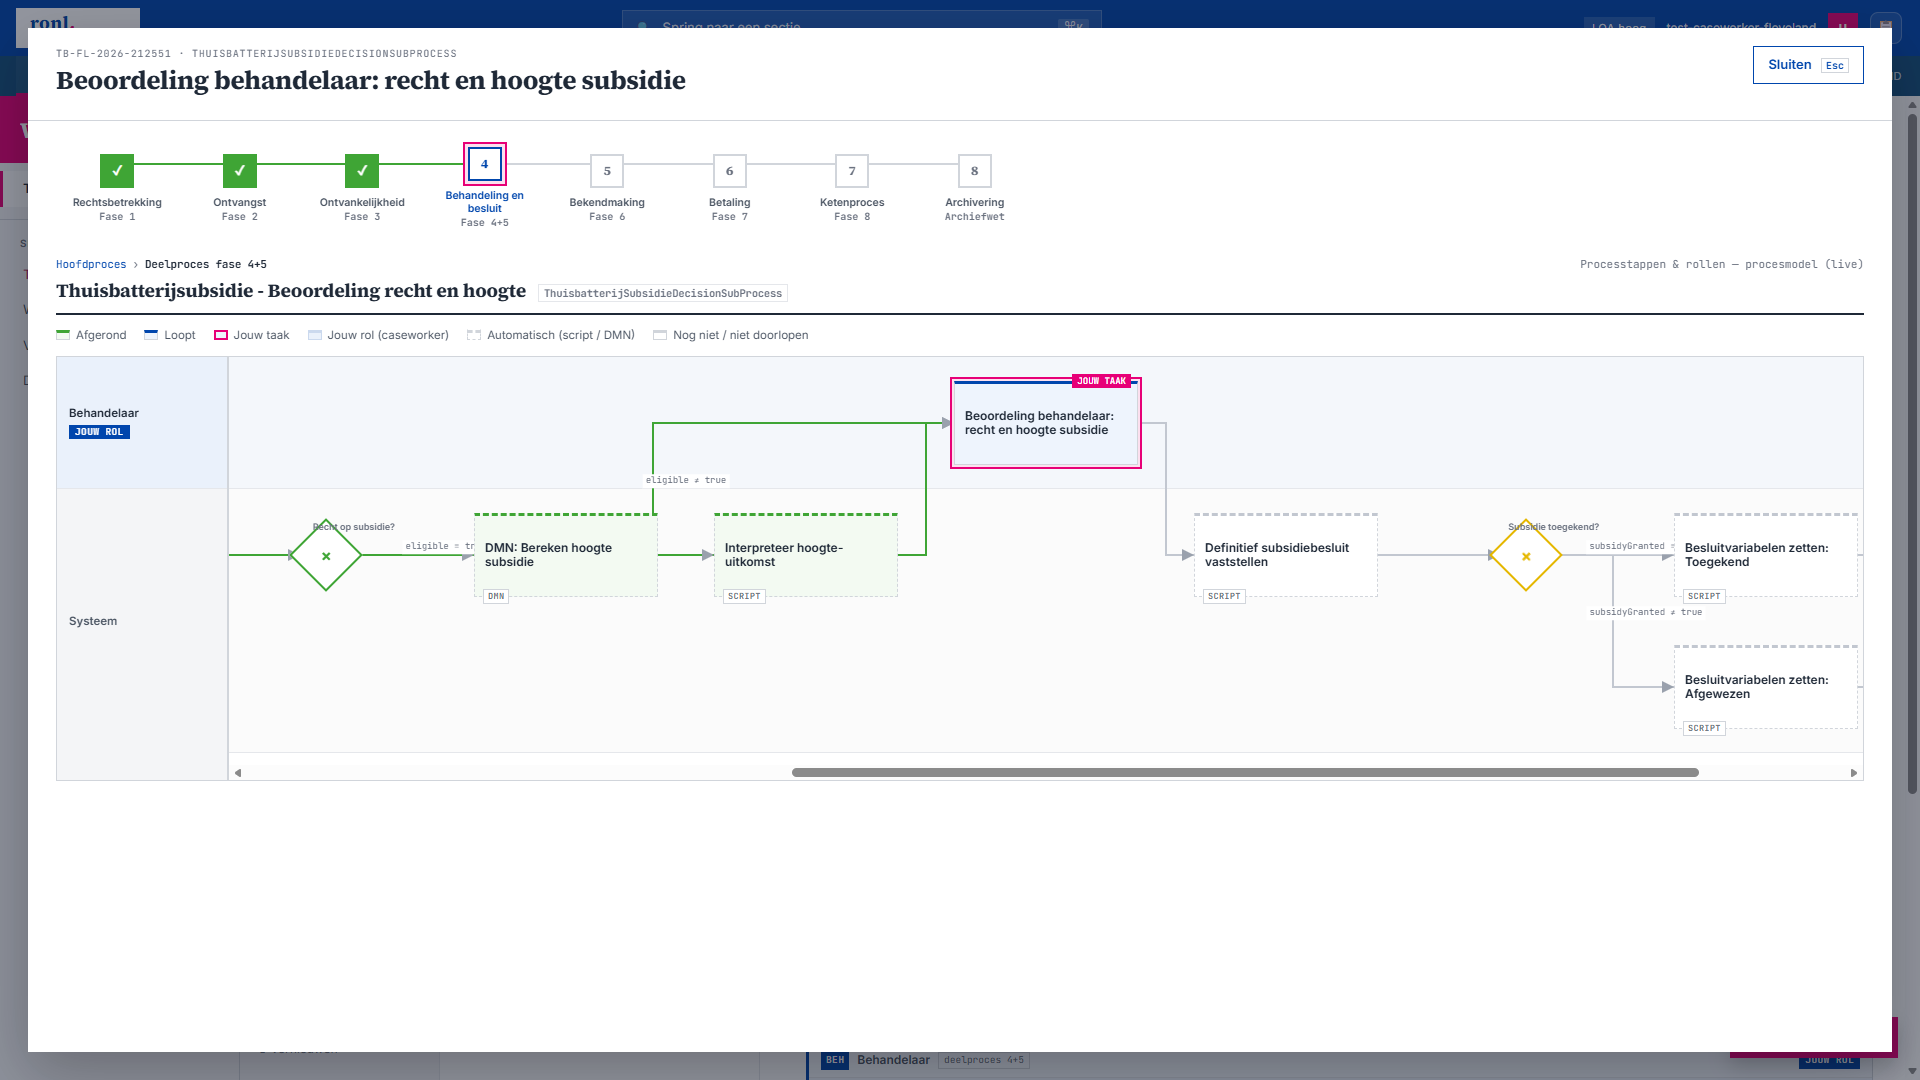Select phase 5 Bekendmaking step
Image resolution: width=1920 pixels, height=1080 pixels.
pos(607,171)
